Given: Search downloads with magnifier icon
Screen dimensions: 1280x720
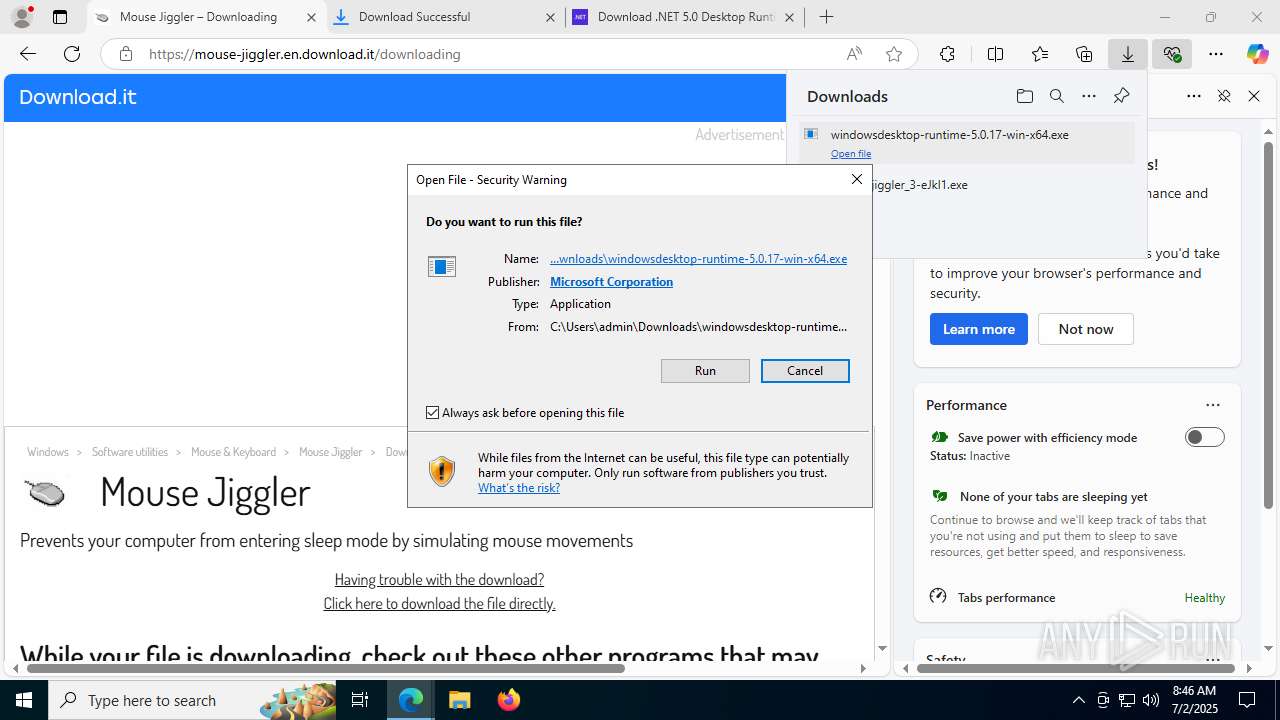Looking at the screenshot, I should click(1057, 96).
